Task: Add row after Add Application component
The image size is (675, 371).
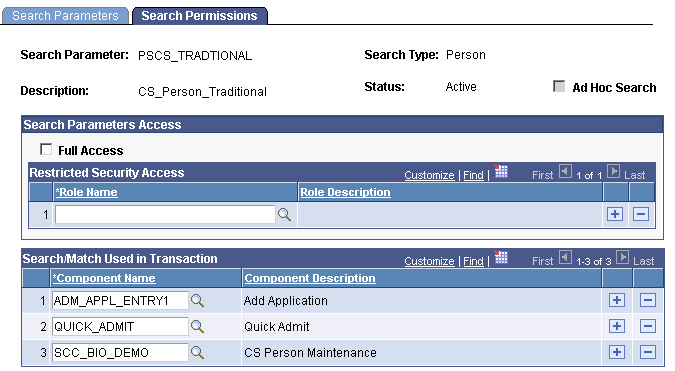Action: 616,300
